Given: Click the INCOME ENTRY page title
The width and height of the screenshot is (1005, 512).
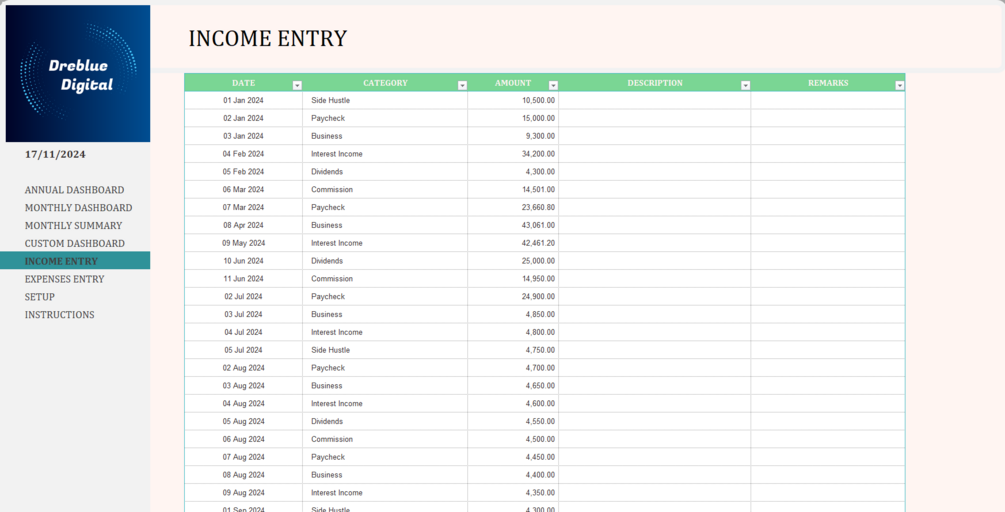Looking at the screenshot, I should [267, 38].
